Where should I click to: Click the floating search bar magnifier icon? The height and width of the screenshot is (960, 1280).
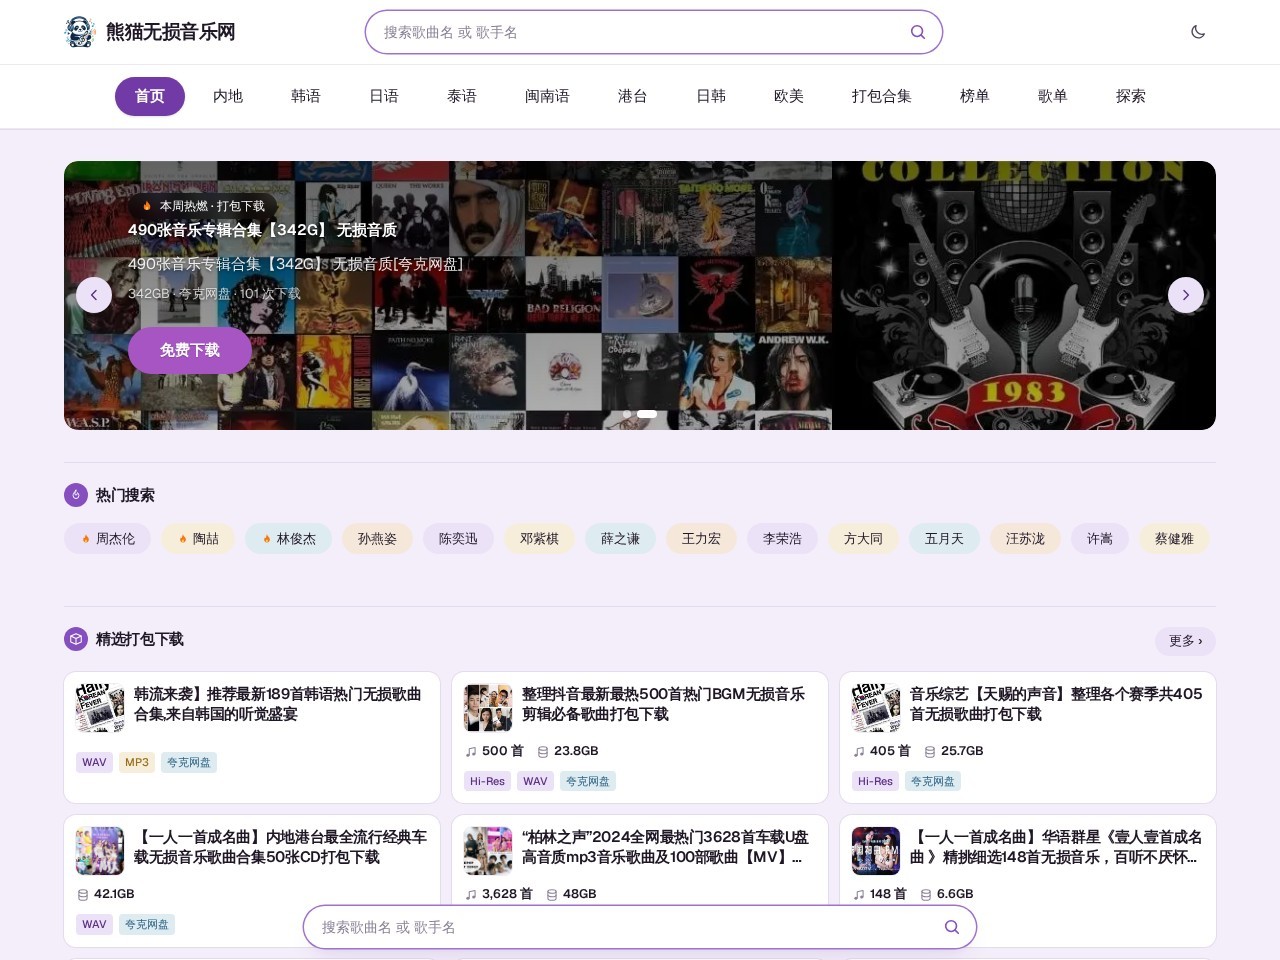coord(952,927)
